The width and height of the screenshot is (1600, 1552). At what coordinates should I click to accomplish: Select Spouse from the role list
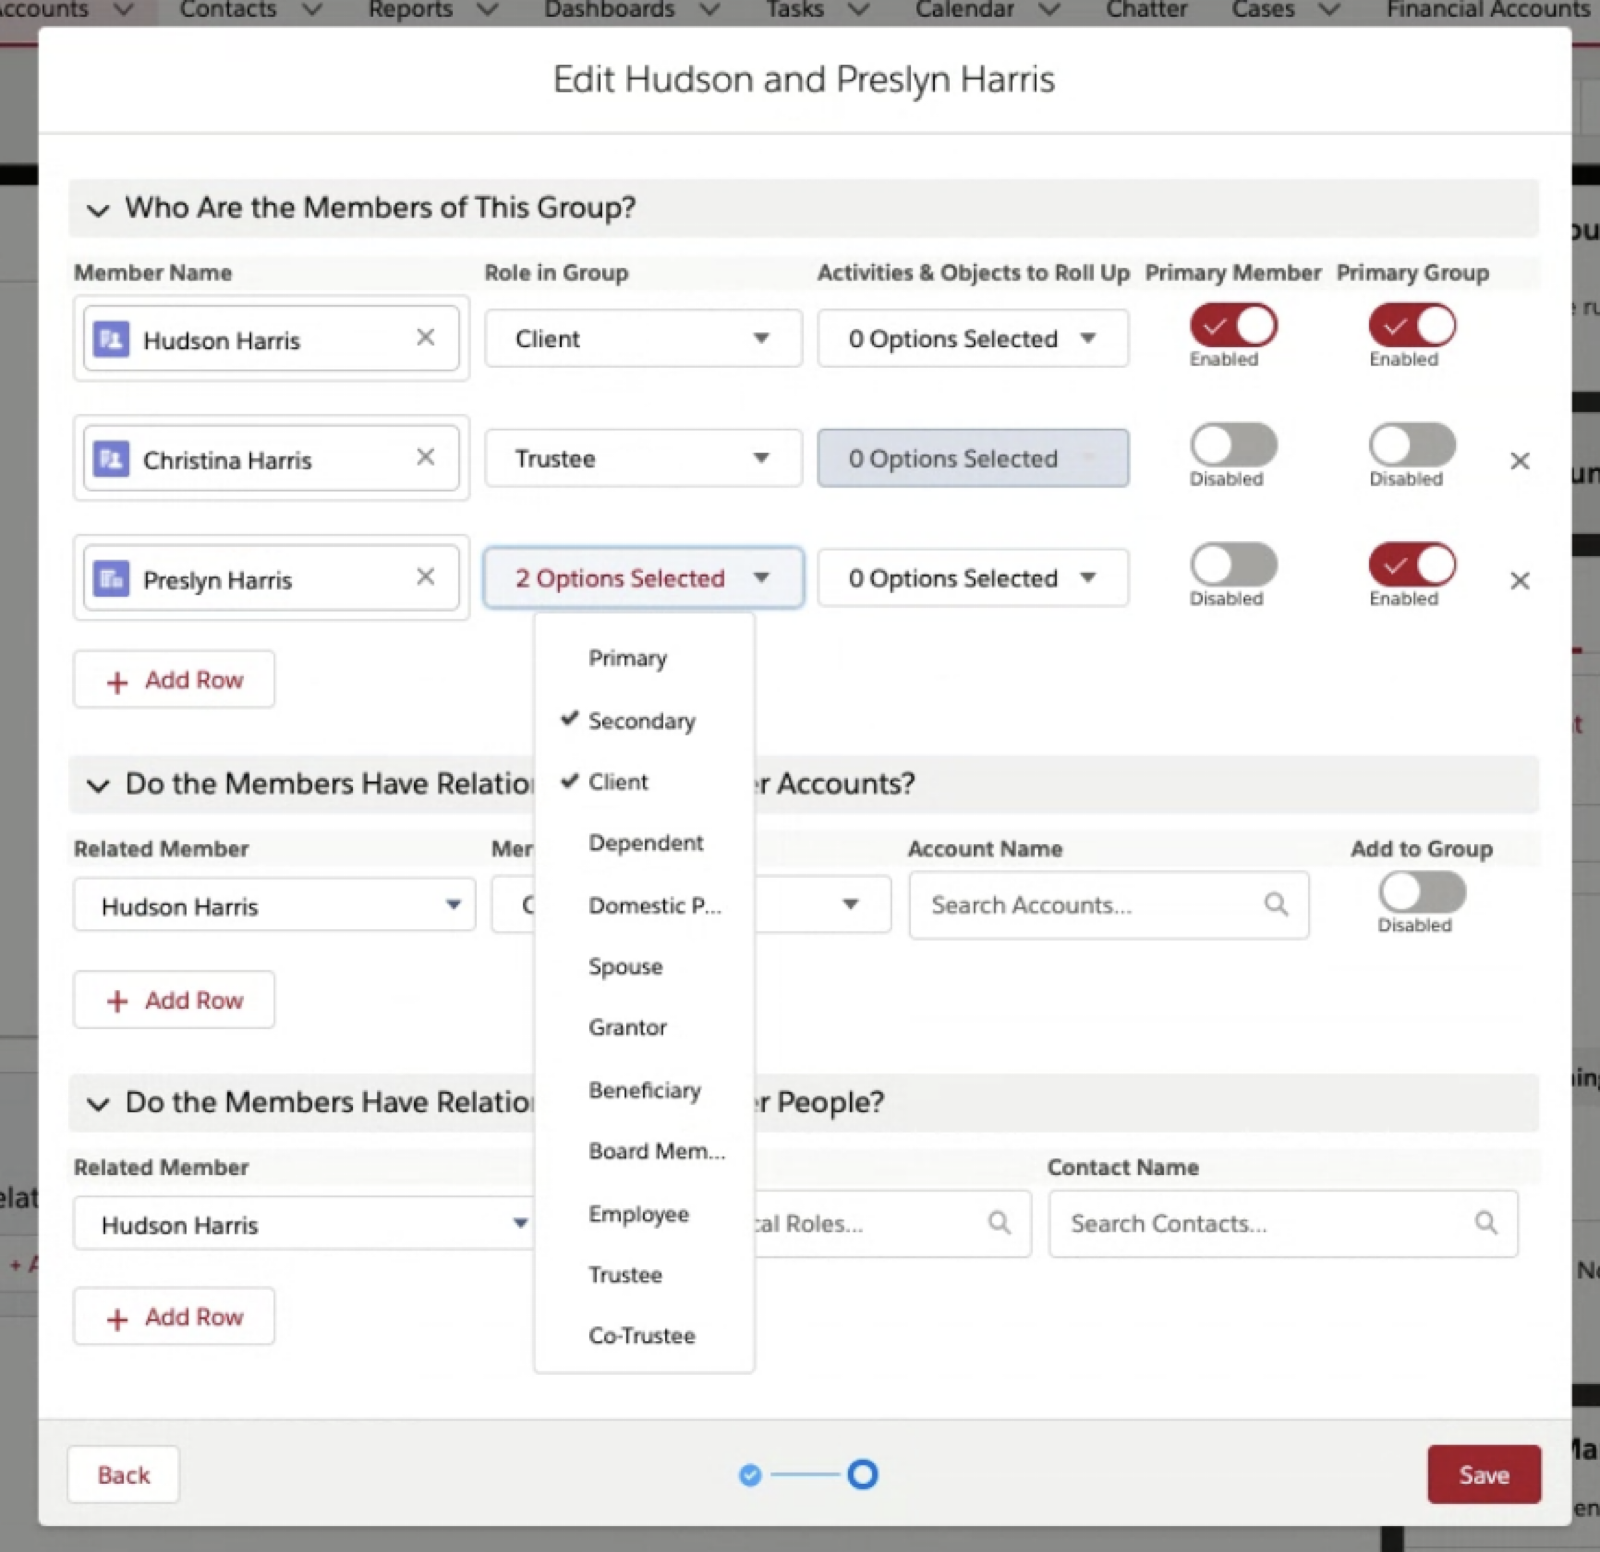(626, 967)
